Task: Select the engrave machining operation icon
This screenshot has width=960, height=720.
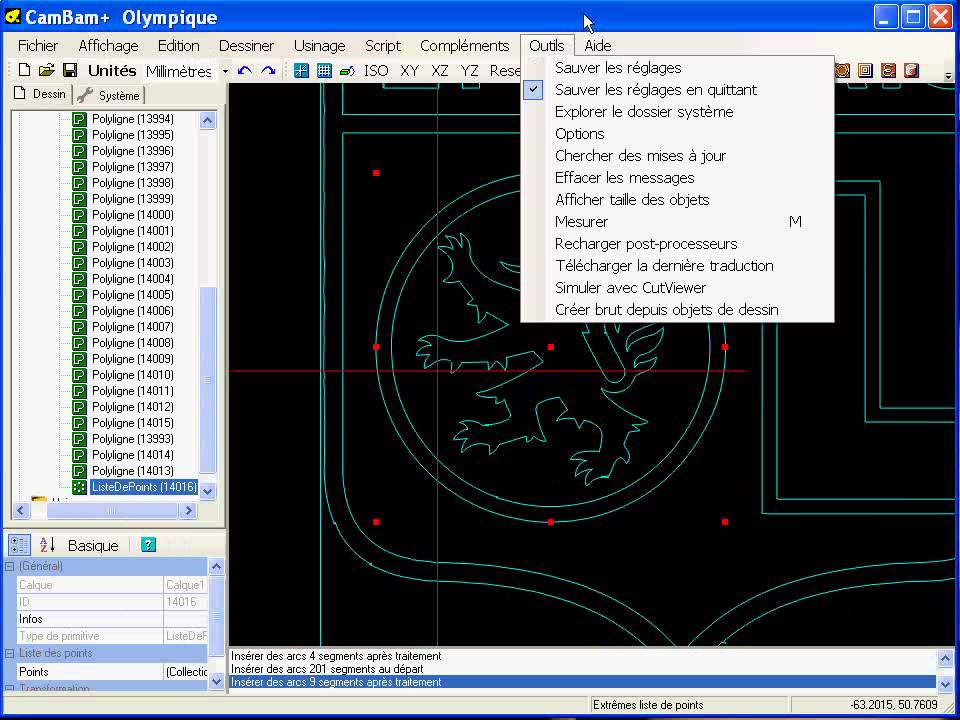Action: pos(888,70)
